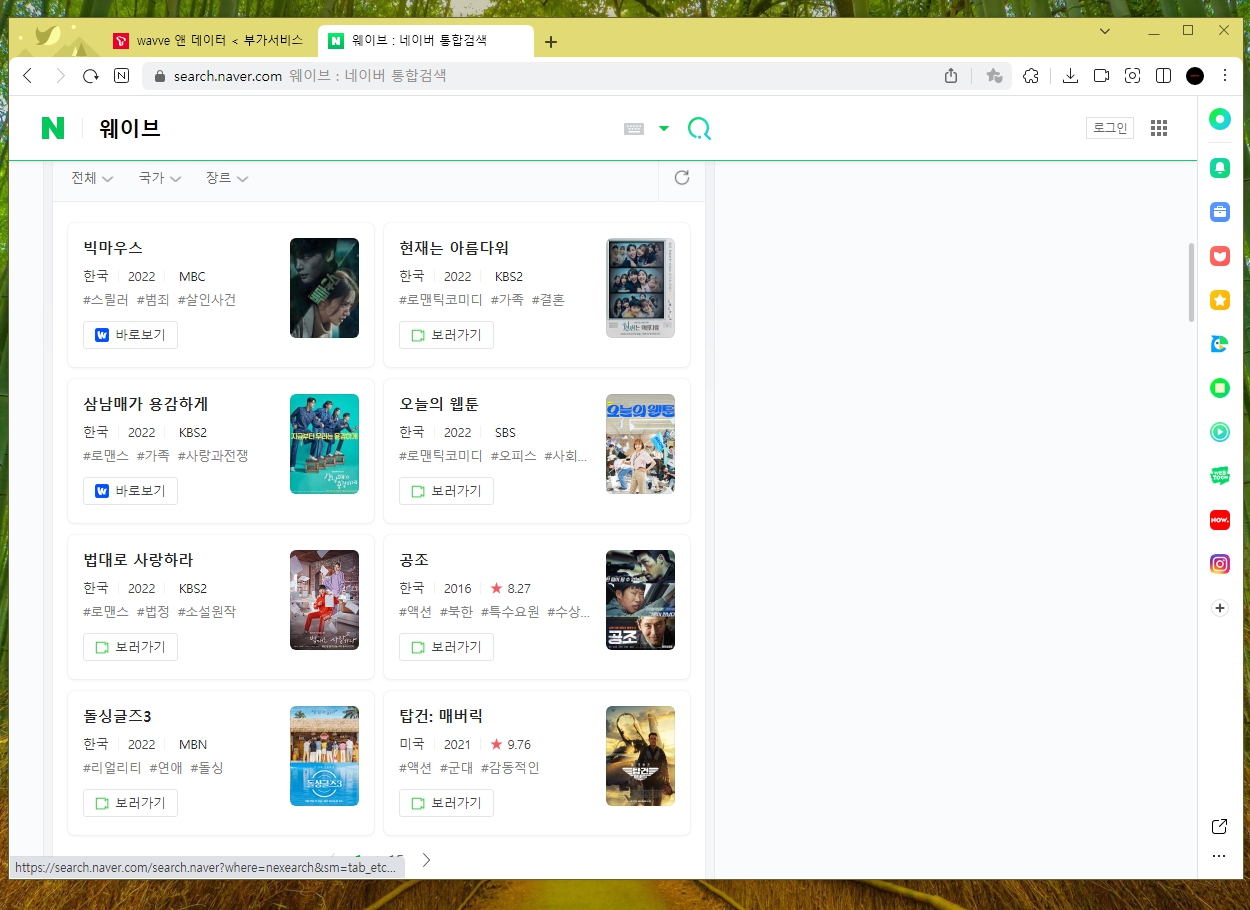This screenshot has height=910, width=1250.
Task: Click the 로그인 button
Action: (1110, 128)
